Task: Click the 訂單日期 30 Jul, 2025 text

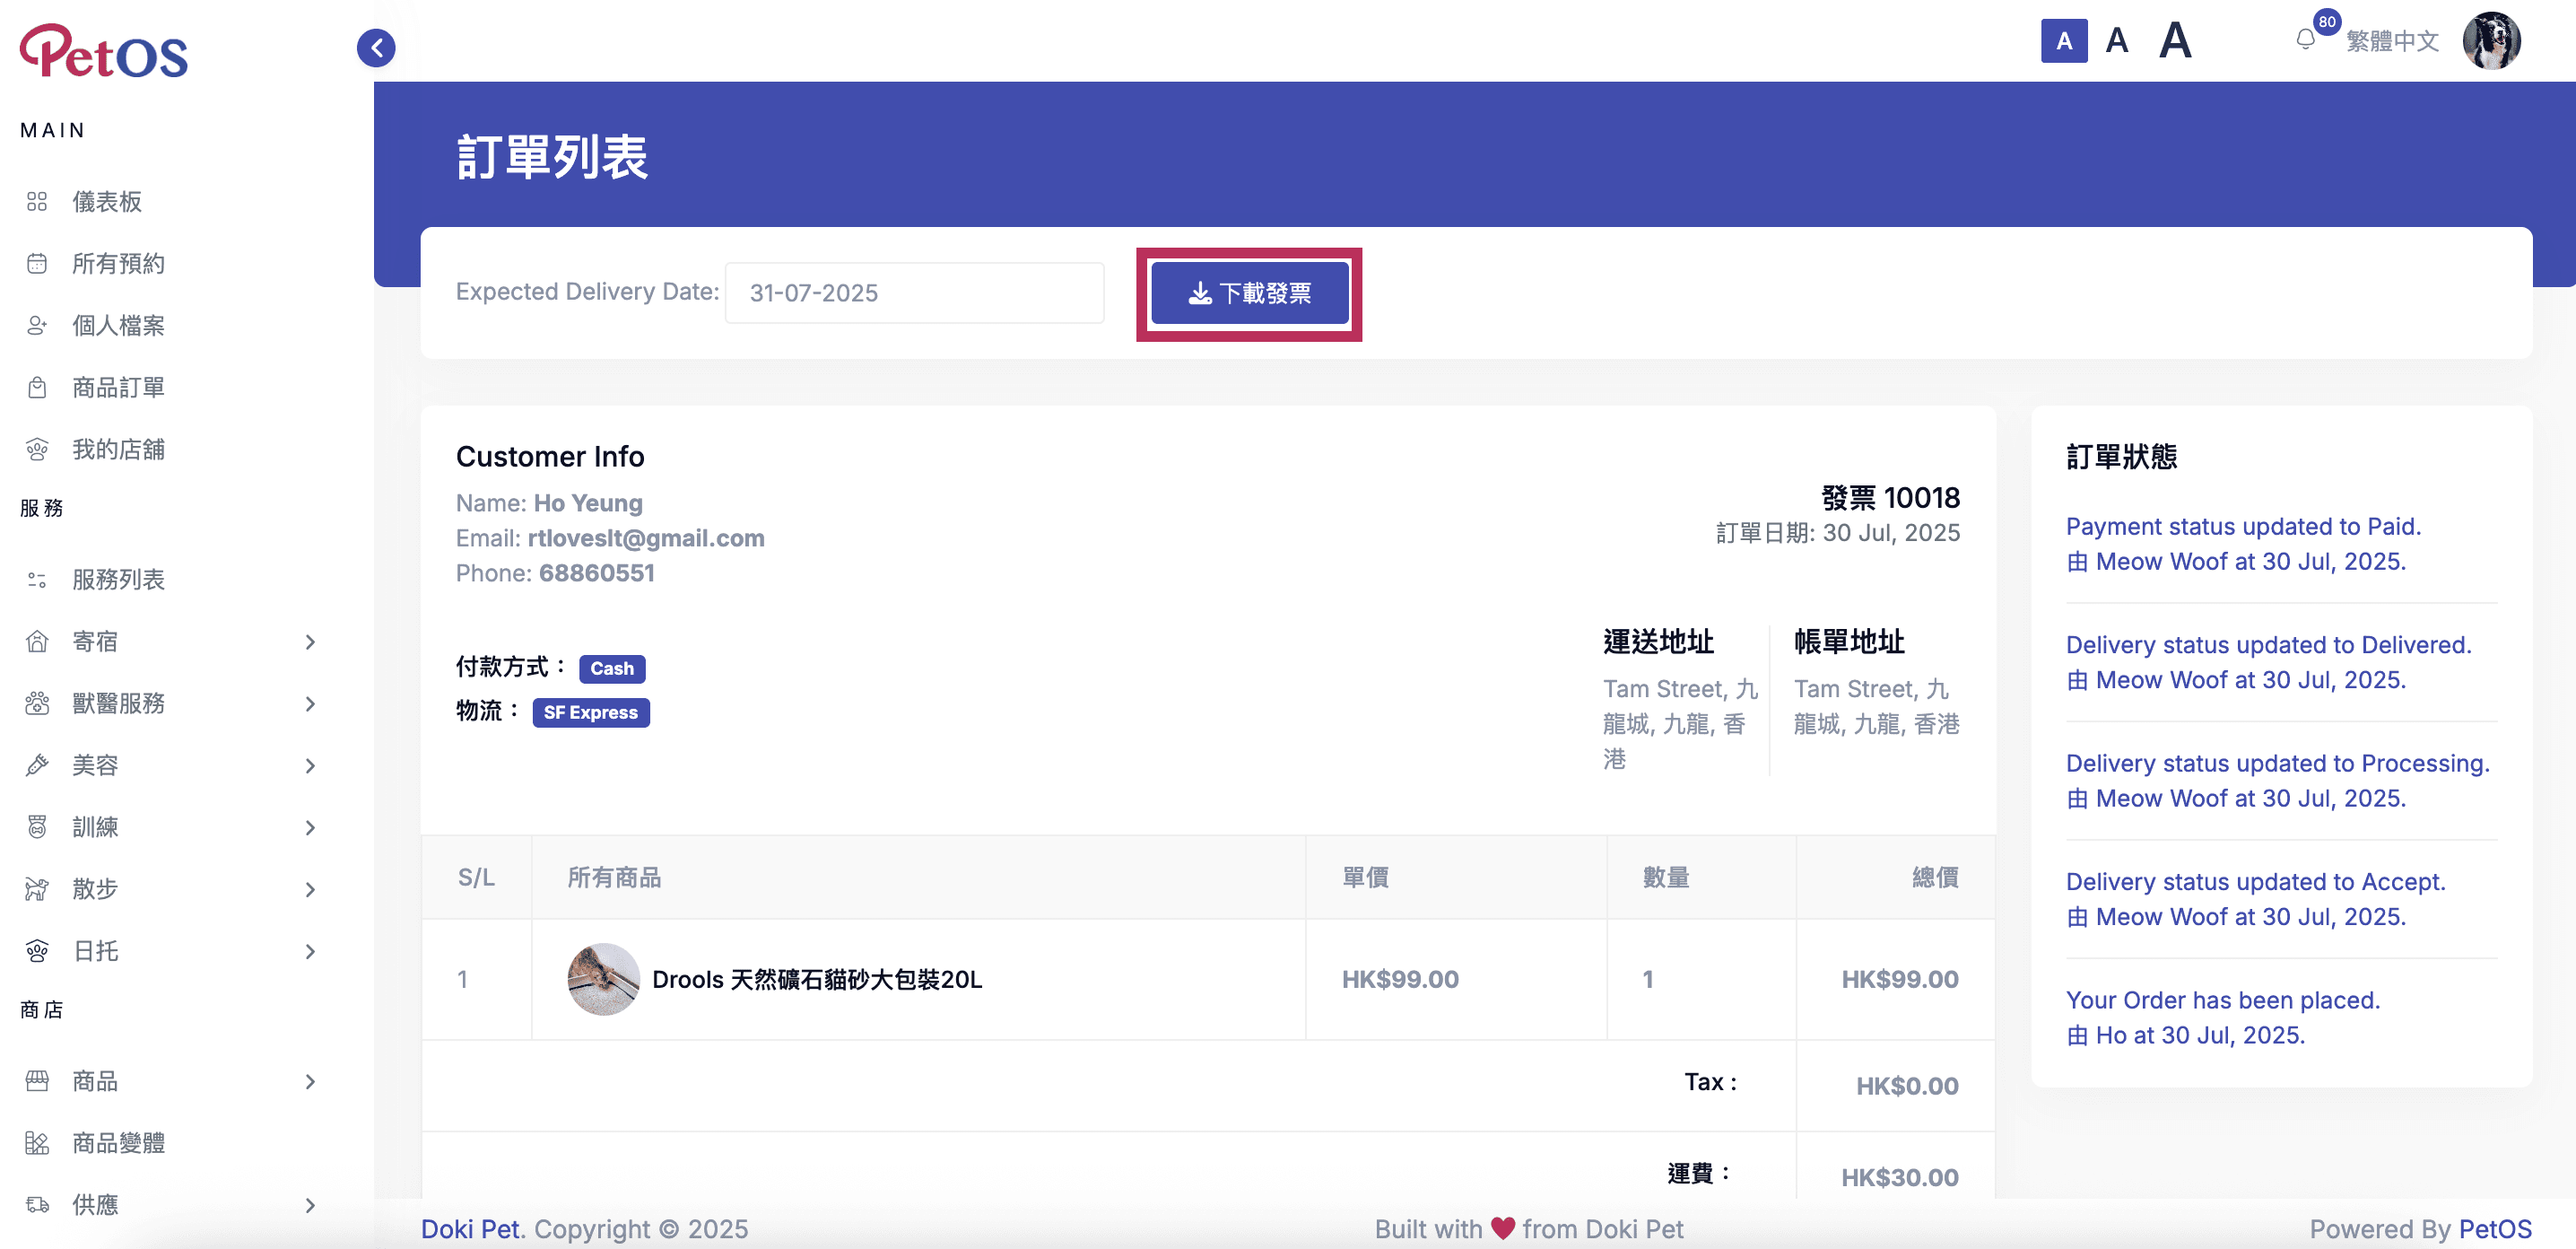Action: click(1838, 533)
